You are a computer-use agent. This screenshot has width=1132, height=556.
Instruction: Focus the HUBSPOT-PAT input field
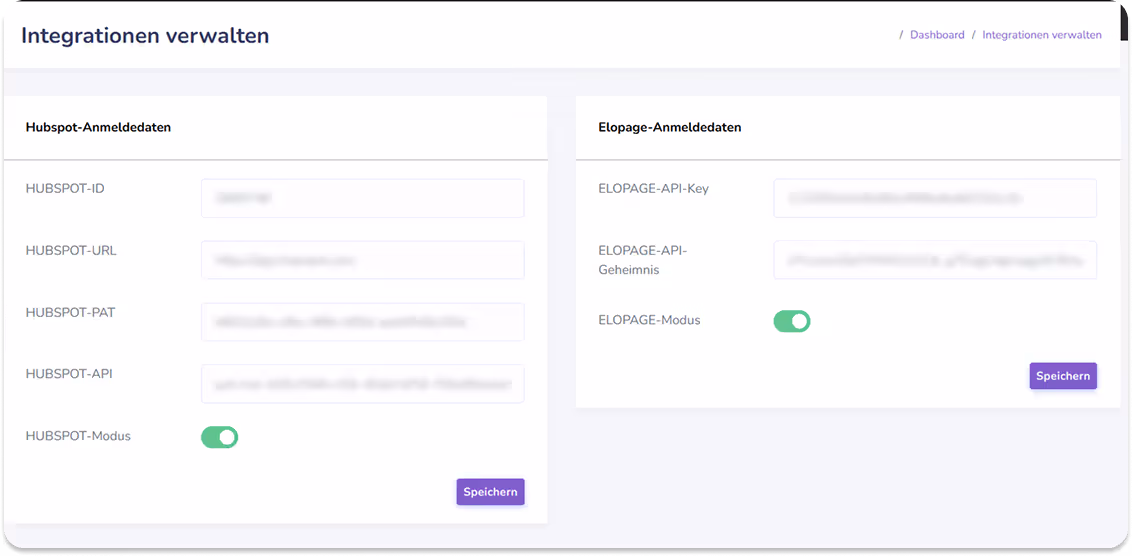pyautogui.click(x=362, y=322)
